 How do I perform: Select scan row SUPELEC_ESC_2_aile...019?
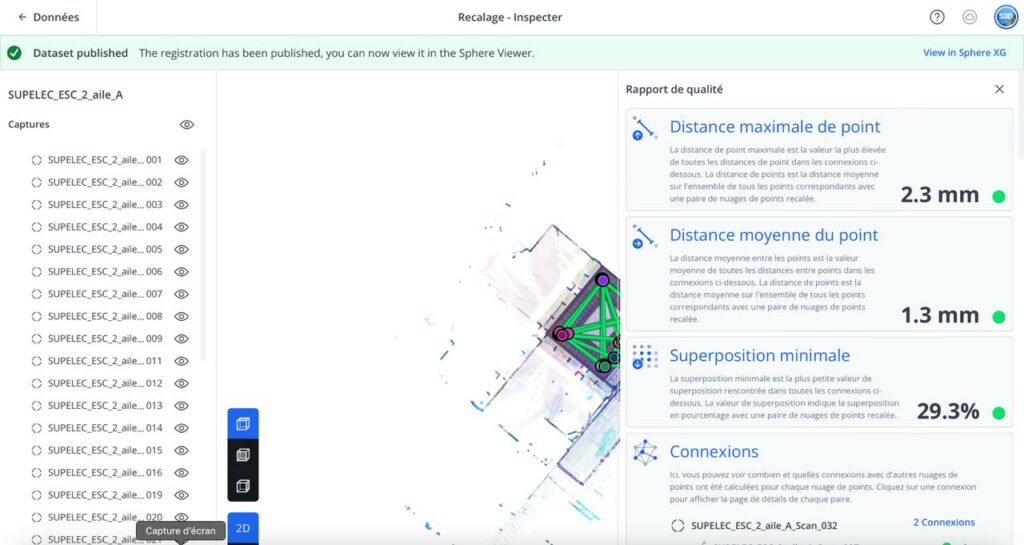tap(104, 495)
